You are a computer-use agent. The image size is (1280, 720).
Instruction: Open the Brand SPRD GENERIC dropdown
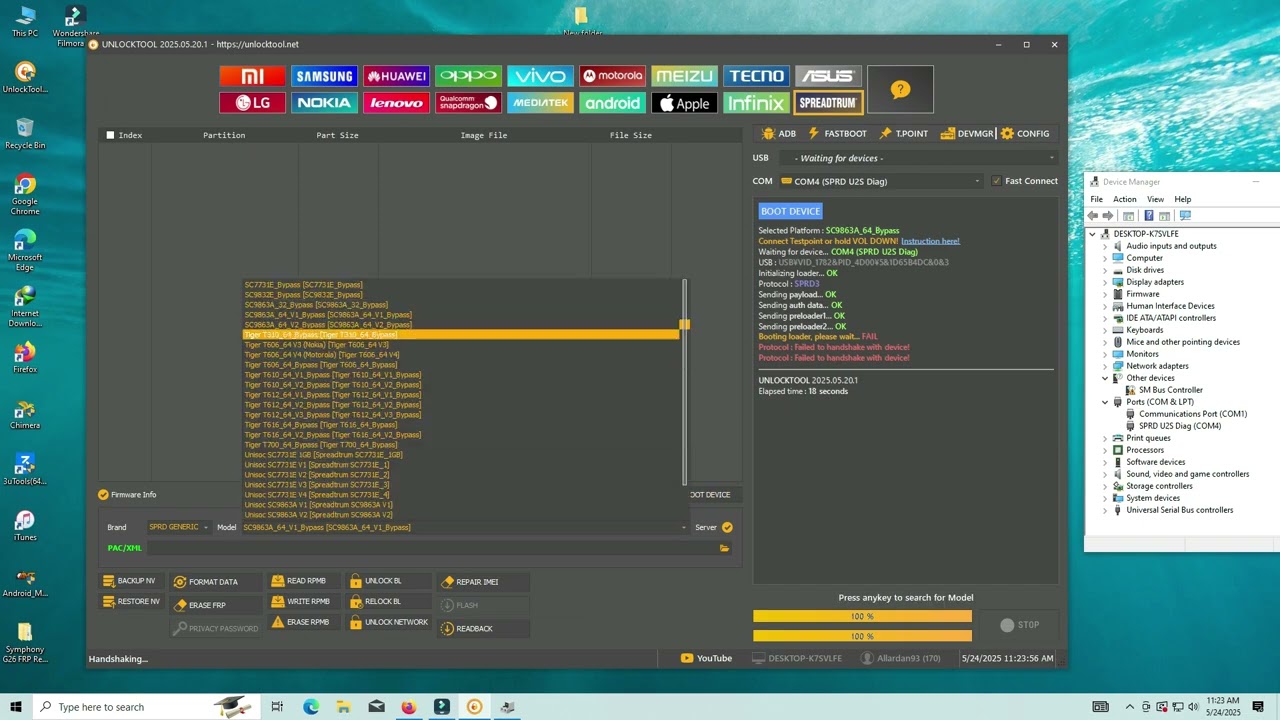[178, 527]
